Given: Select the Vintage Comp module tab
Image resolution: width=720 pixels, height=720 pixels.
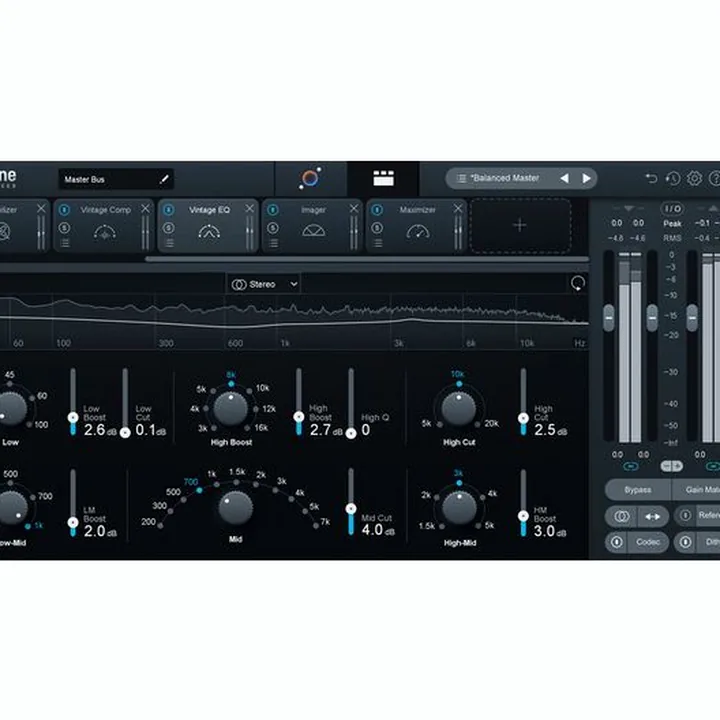Looking at the screenshot, I should (x=104, y=225).
